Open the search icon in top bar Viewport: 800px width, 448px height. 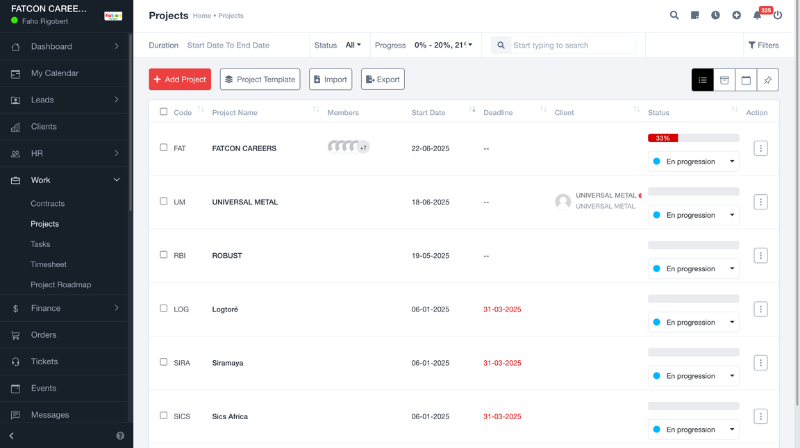(x=674, y=15)
